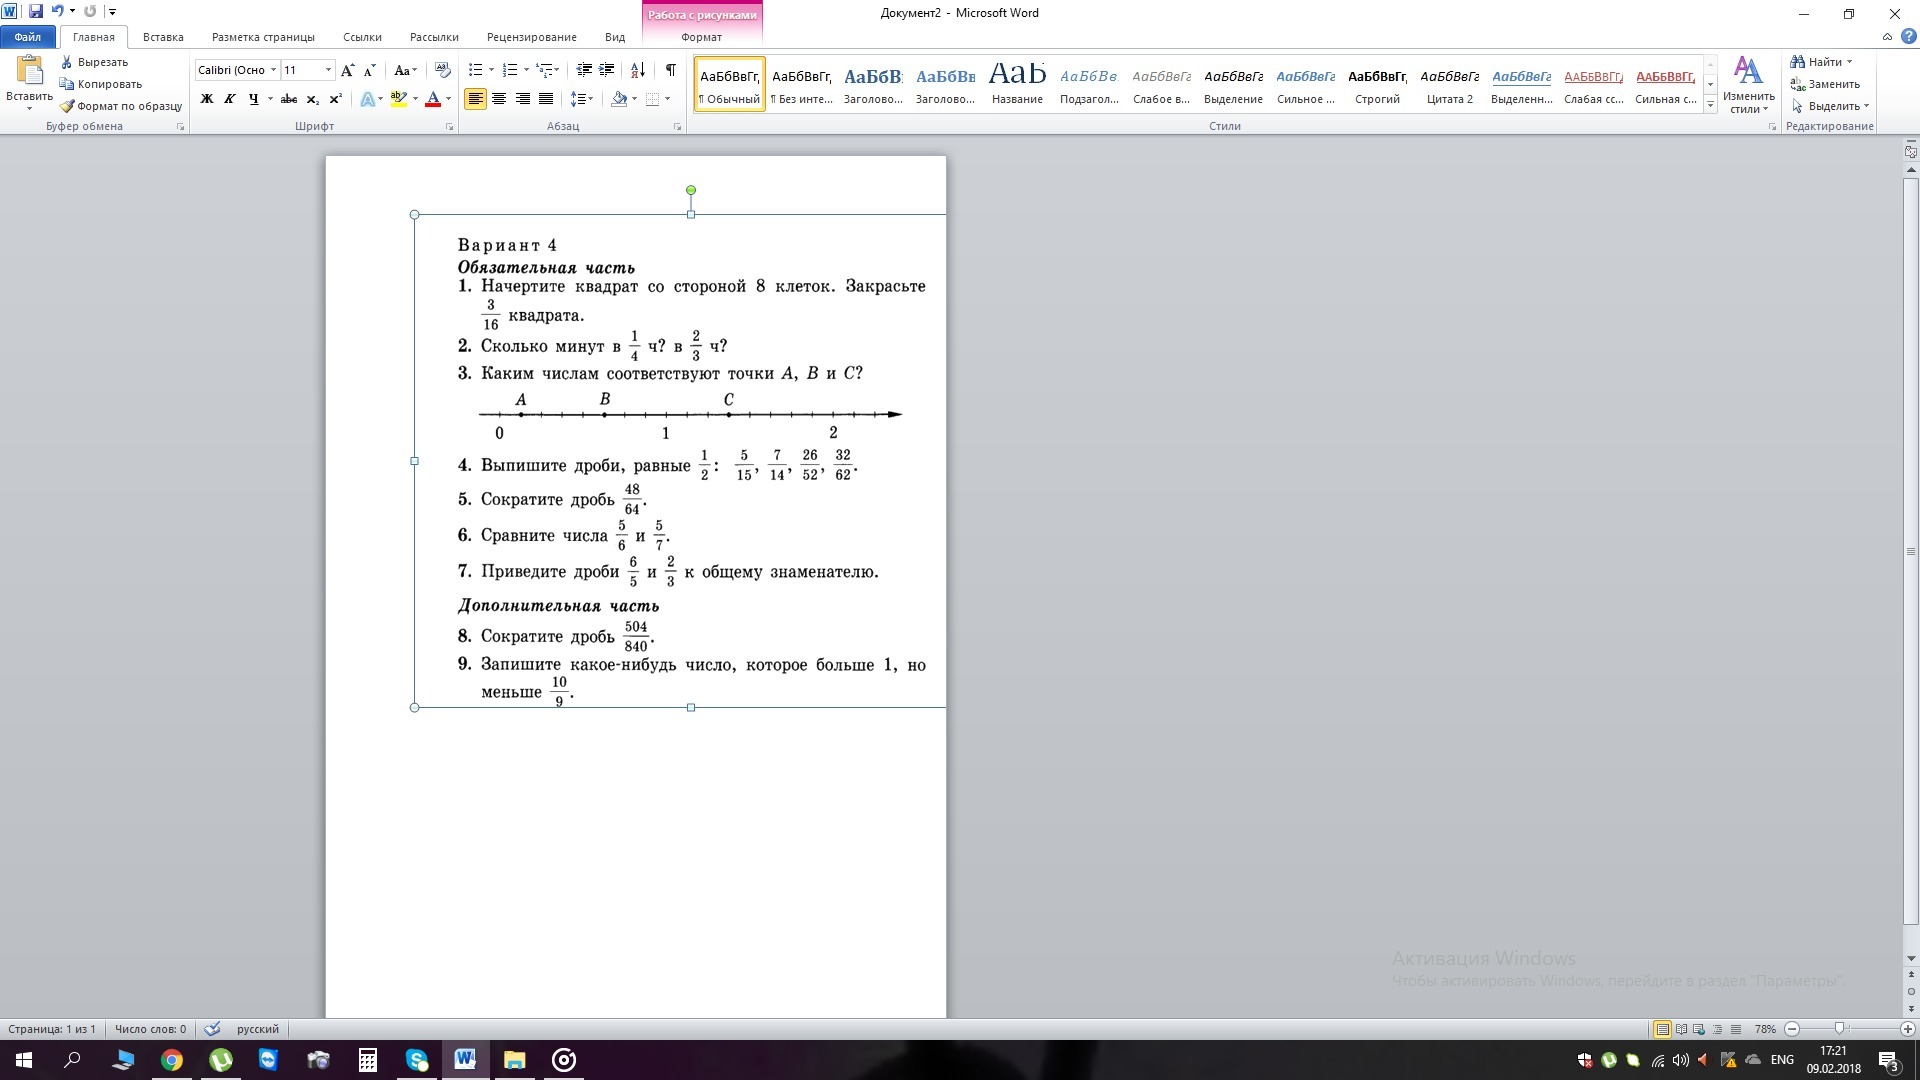Image resolution: width=1920 pixels, height=1080 pixels.
Task: Open the font name dropdown
Action: (x=273, y=70)
